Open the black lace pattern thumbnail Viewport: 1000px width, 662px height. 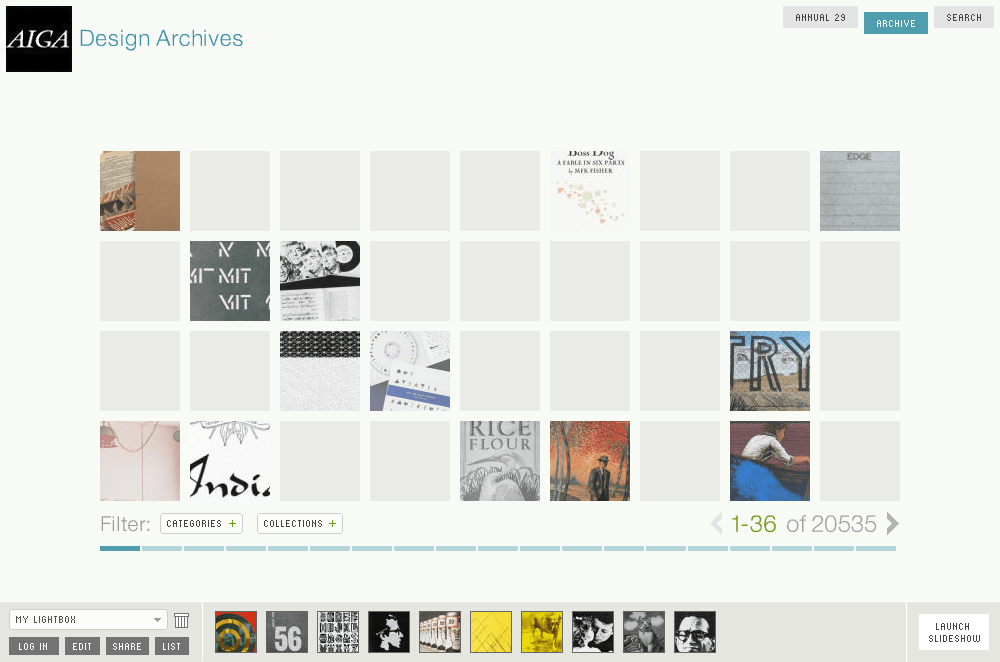tap(320, 371)
